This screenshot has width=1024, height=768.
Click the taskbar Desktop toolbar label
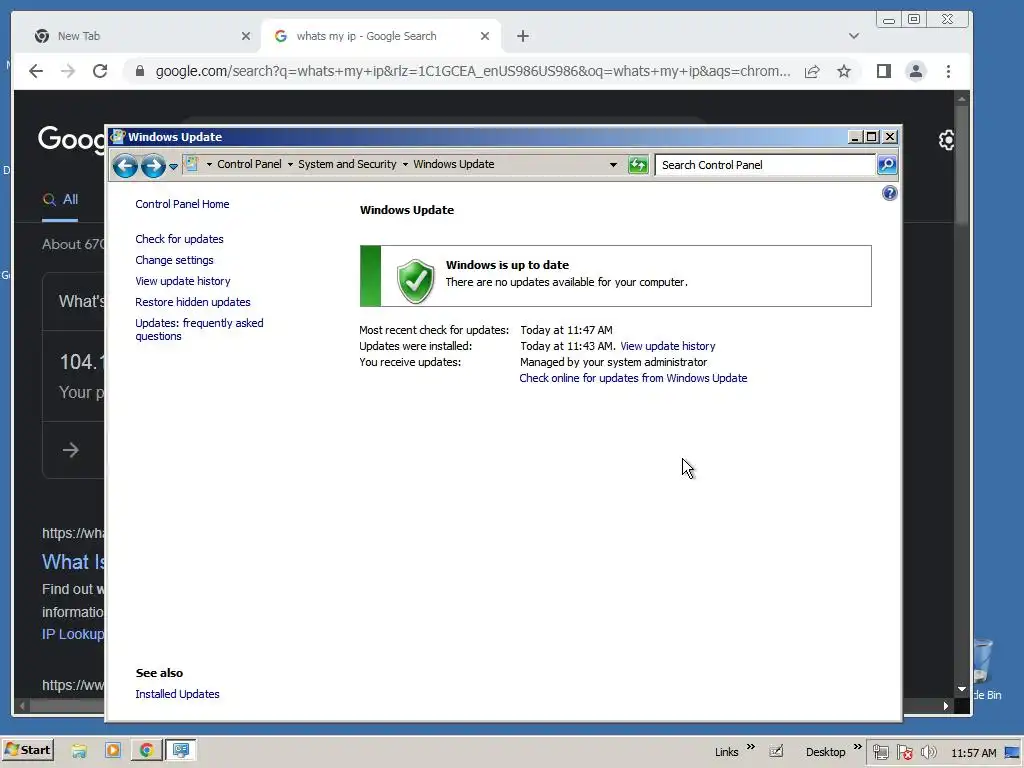[825, 752]
